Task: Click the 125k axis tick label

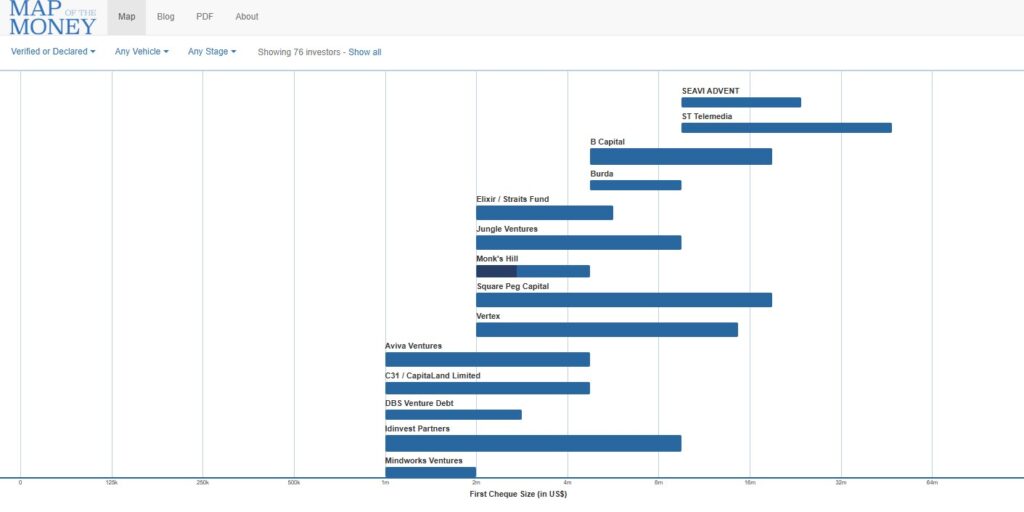Action: [x=112, y=483]
